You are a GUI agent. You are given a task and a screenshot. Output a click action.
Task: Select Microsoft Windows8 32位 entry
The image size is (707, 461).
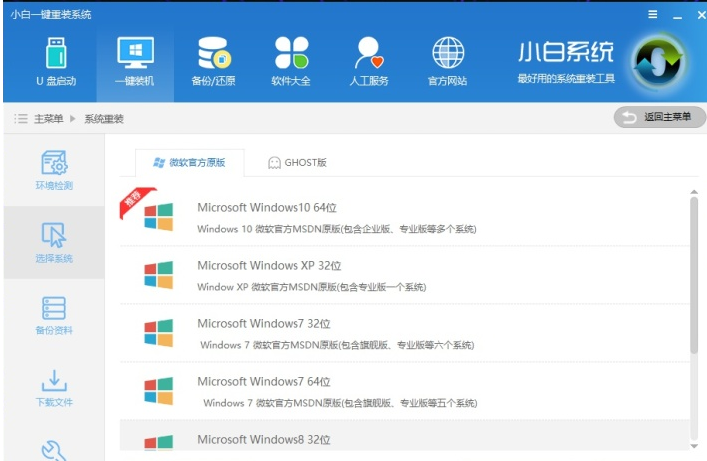404,435
